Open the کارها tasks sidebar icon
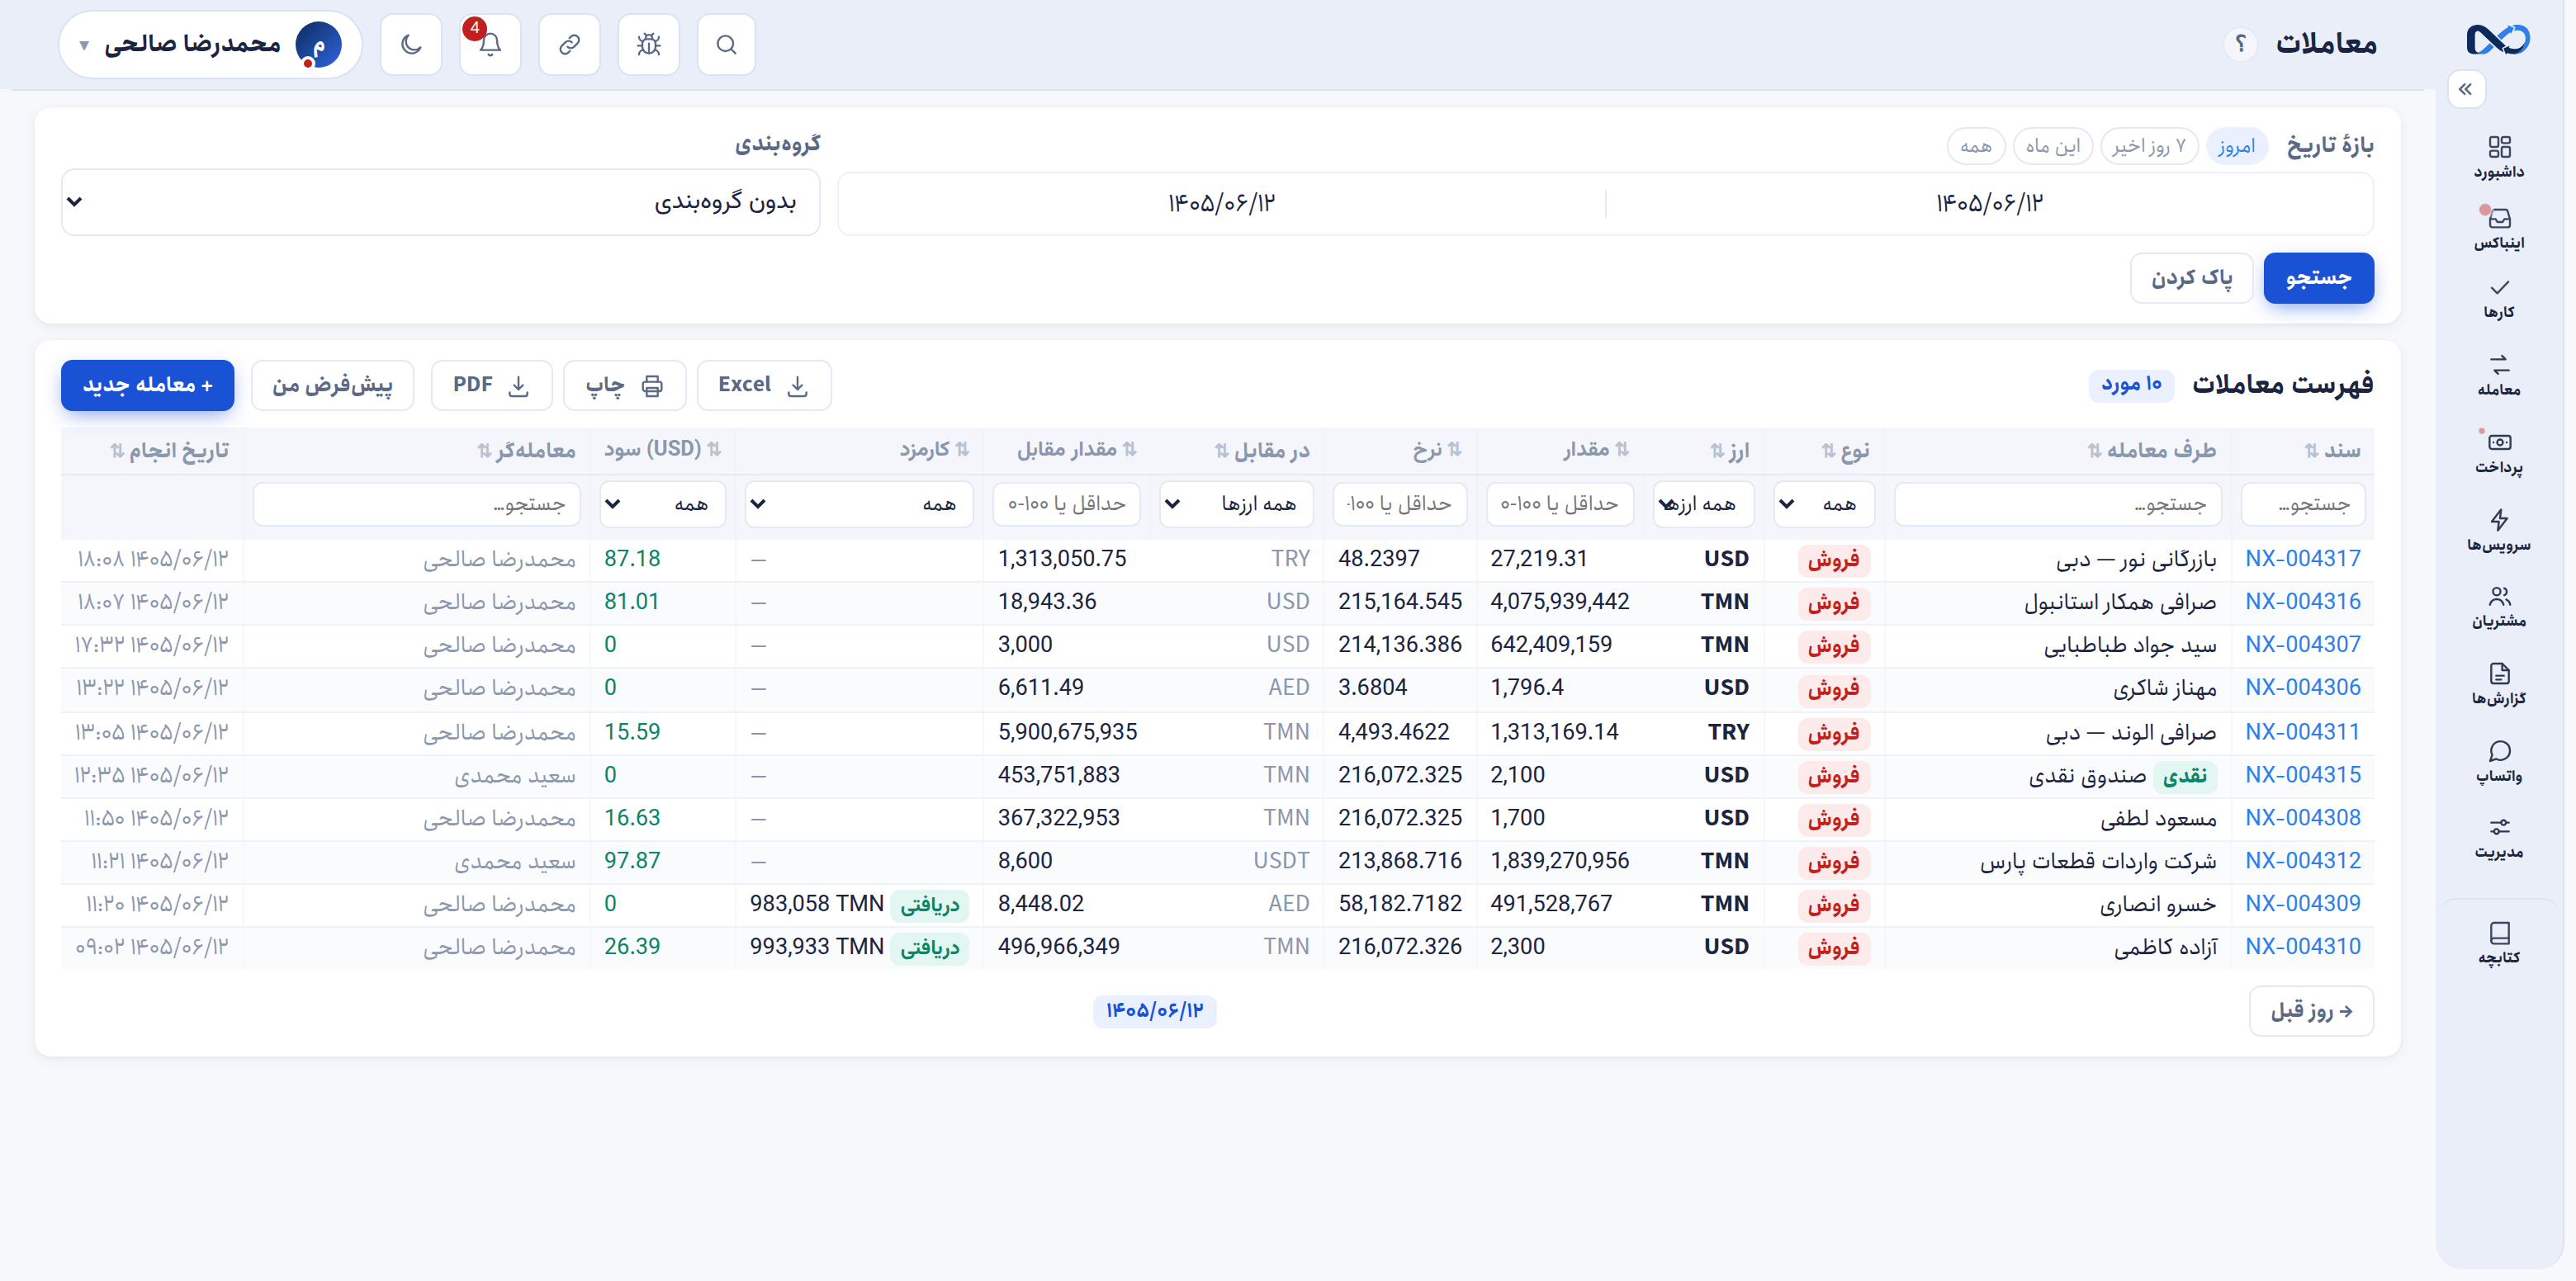2576x1281 pixels. [x=2498, y=298]
